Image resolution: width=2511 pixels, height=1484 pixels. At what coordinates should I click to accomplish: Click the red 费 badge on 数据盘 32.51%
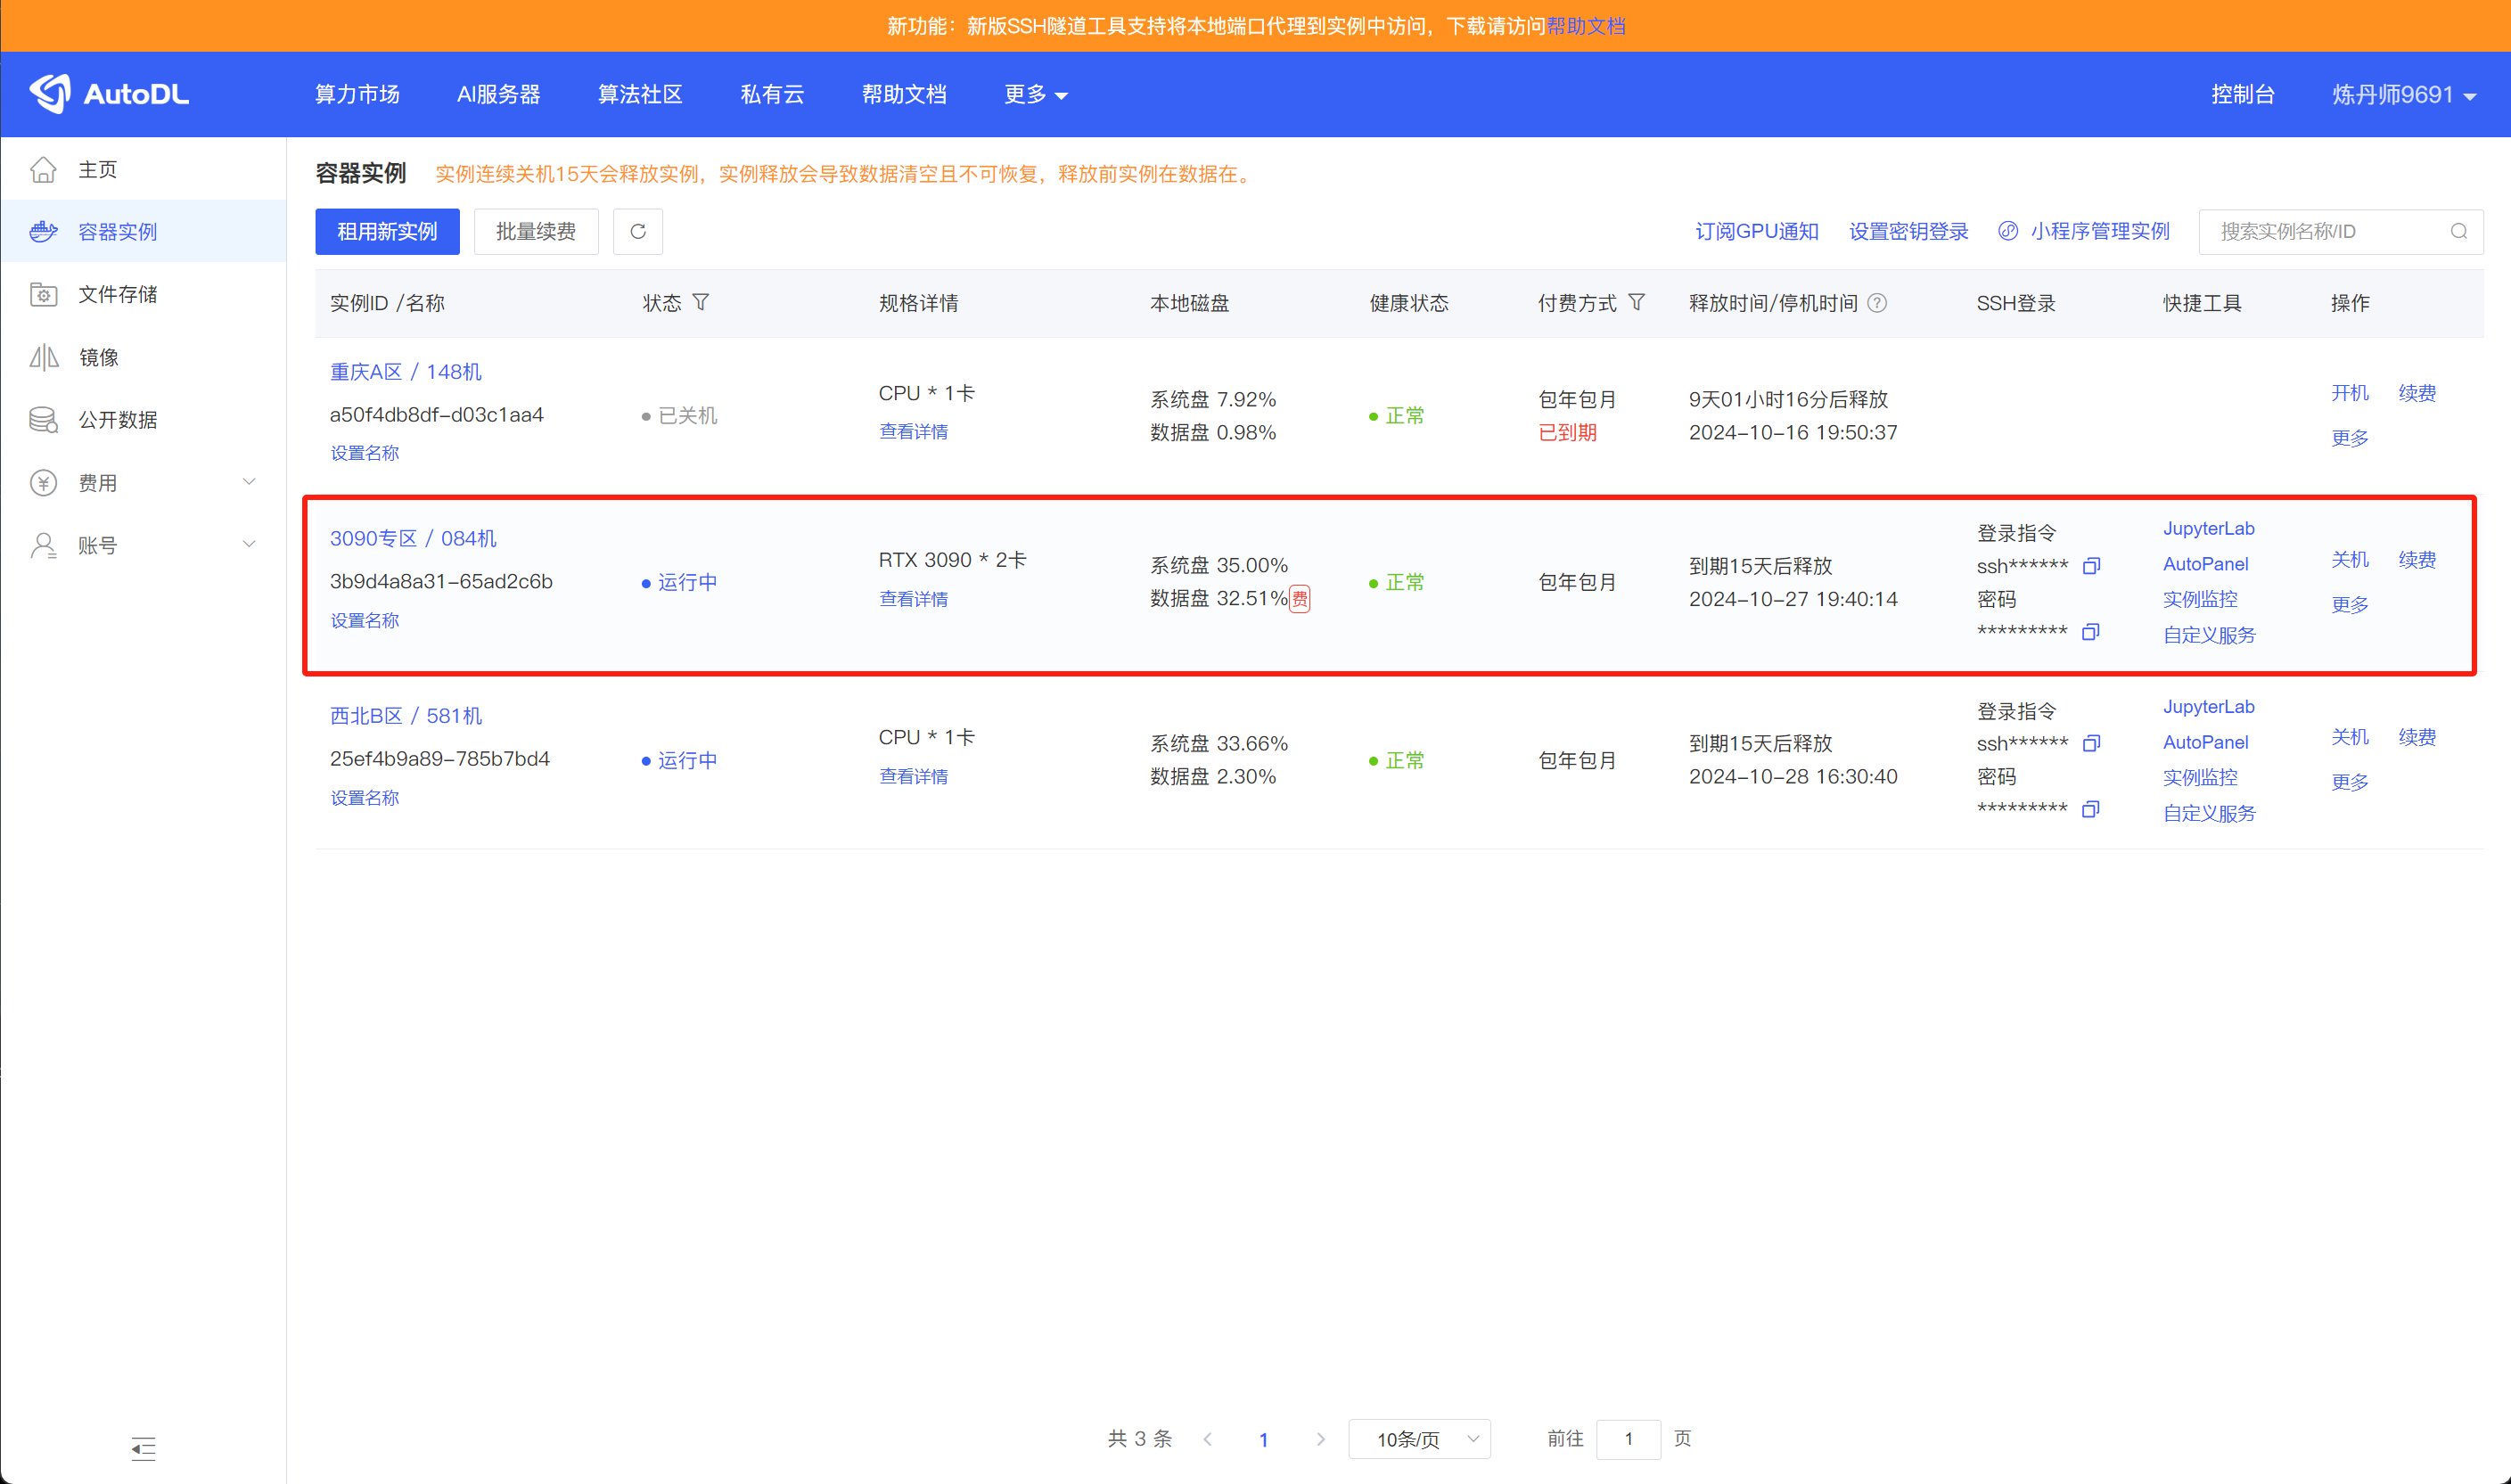click(x=1299, y=599)
